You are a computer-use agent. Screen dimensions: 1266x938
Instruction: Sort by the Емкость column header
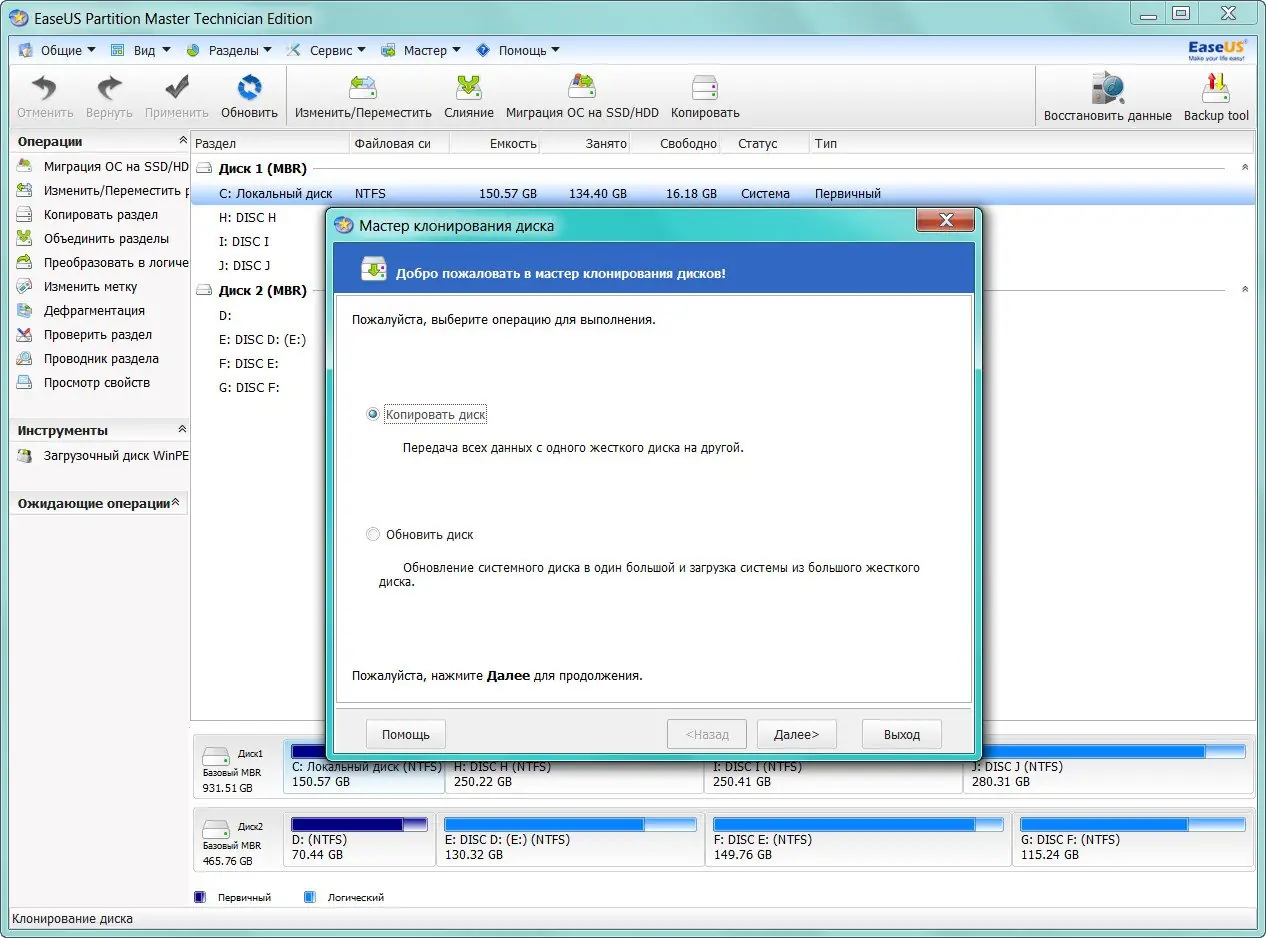(495, 143)
